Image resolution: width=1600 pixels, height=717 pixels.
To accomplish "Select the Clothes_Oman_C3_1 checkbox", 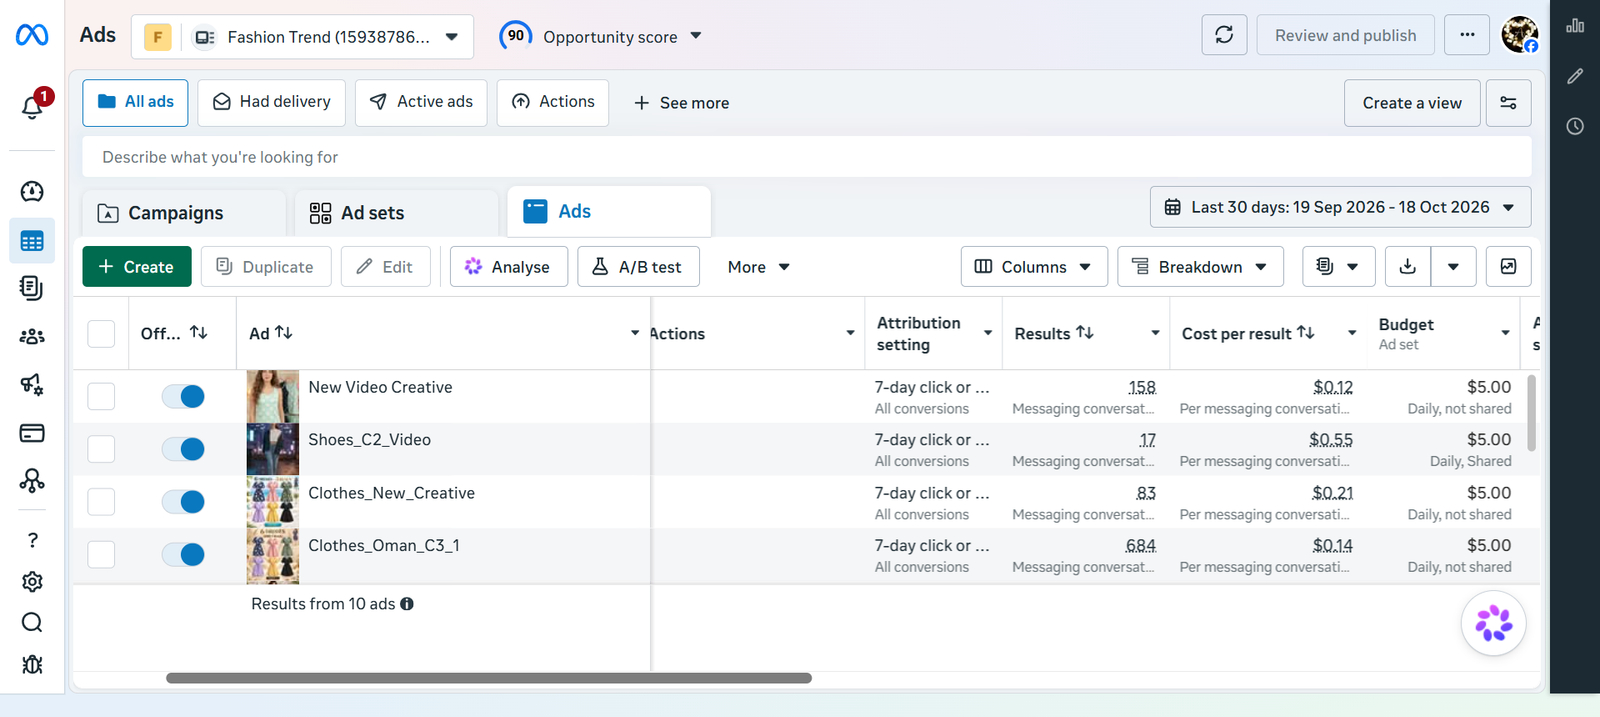I will coord(101,555).
